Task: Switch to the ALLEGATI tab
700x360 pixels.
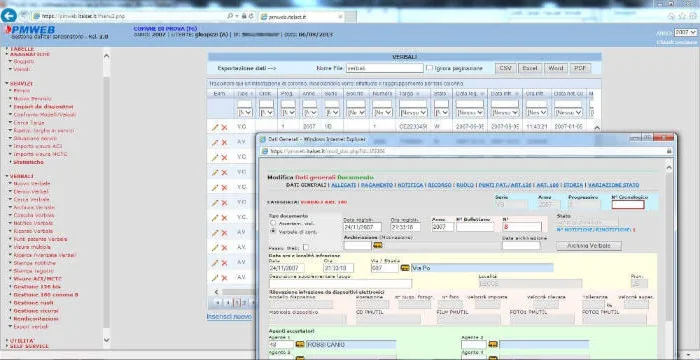Action: coord(344,185)
